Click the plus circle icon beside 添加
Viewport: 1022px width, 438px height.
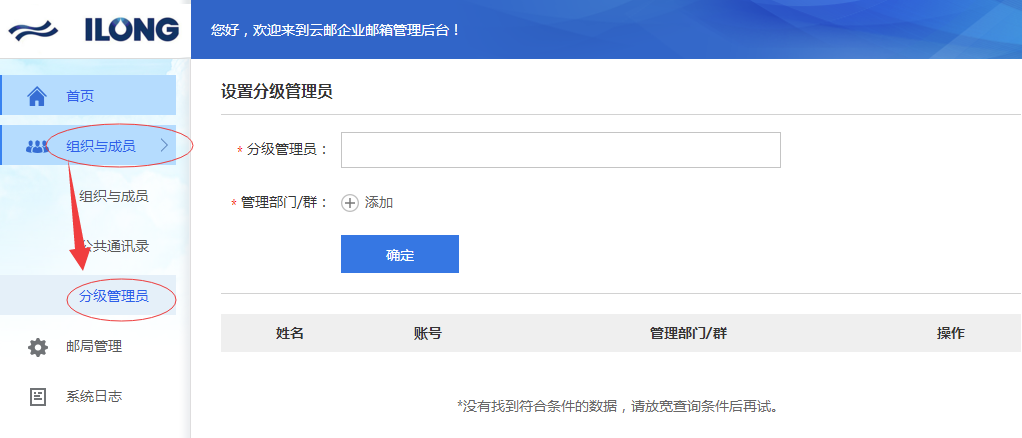pyautogui.click(x=350, y=203)
